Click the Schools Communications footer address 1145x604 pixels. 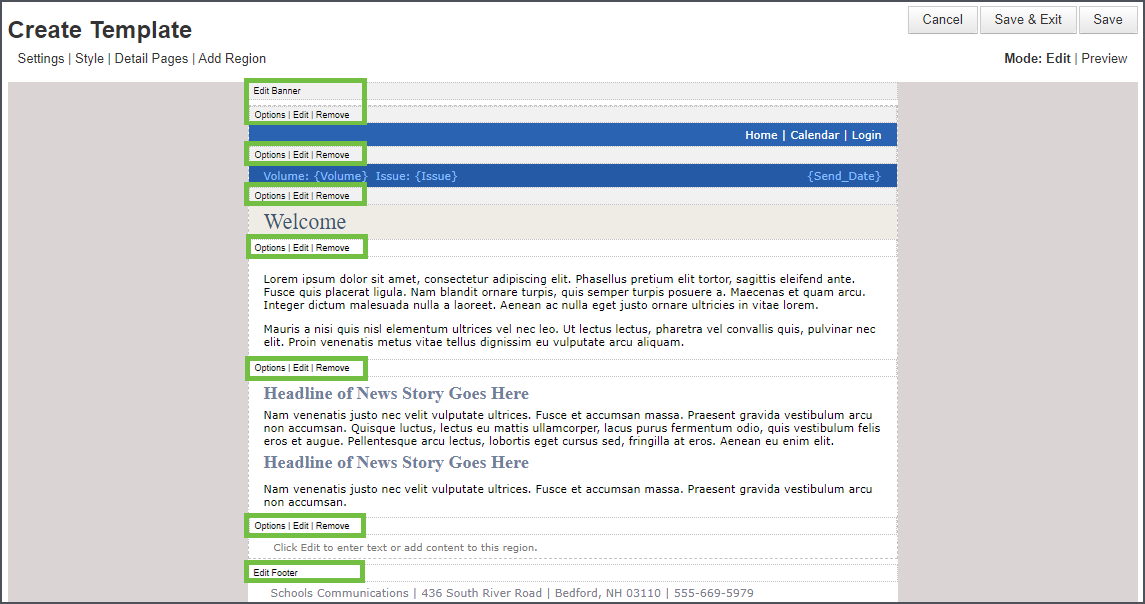pyautogui.click(x=512, y=593)
